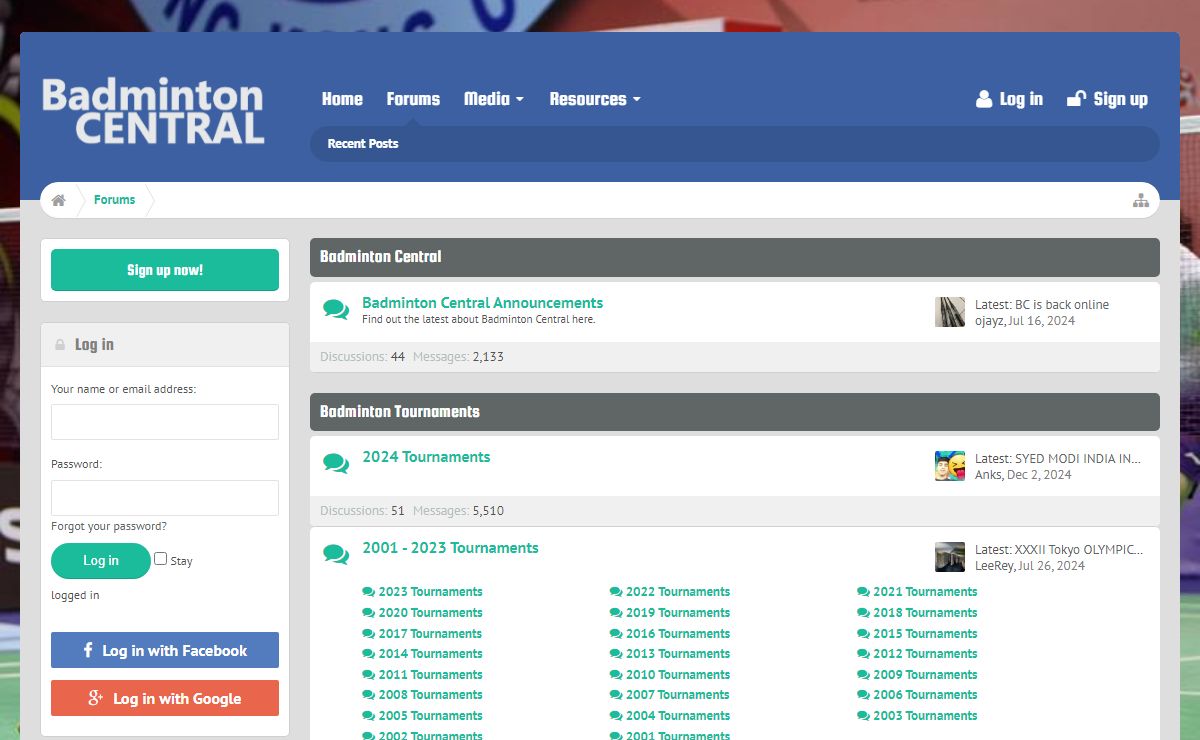Enable the Stay logged in checkbox
The image size is (1200, 740).
(160, 559)
